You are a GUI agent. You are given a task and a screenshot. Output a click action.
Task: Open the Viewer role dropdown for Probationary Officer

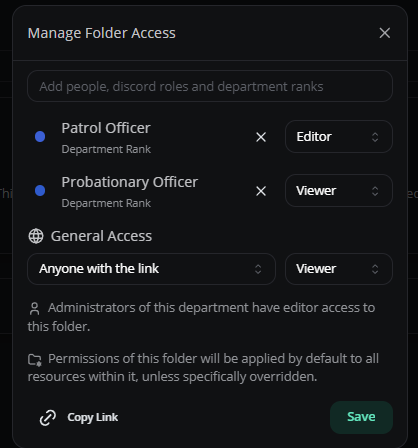click(339, 191)
